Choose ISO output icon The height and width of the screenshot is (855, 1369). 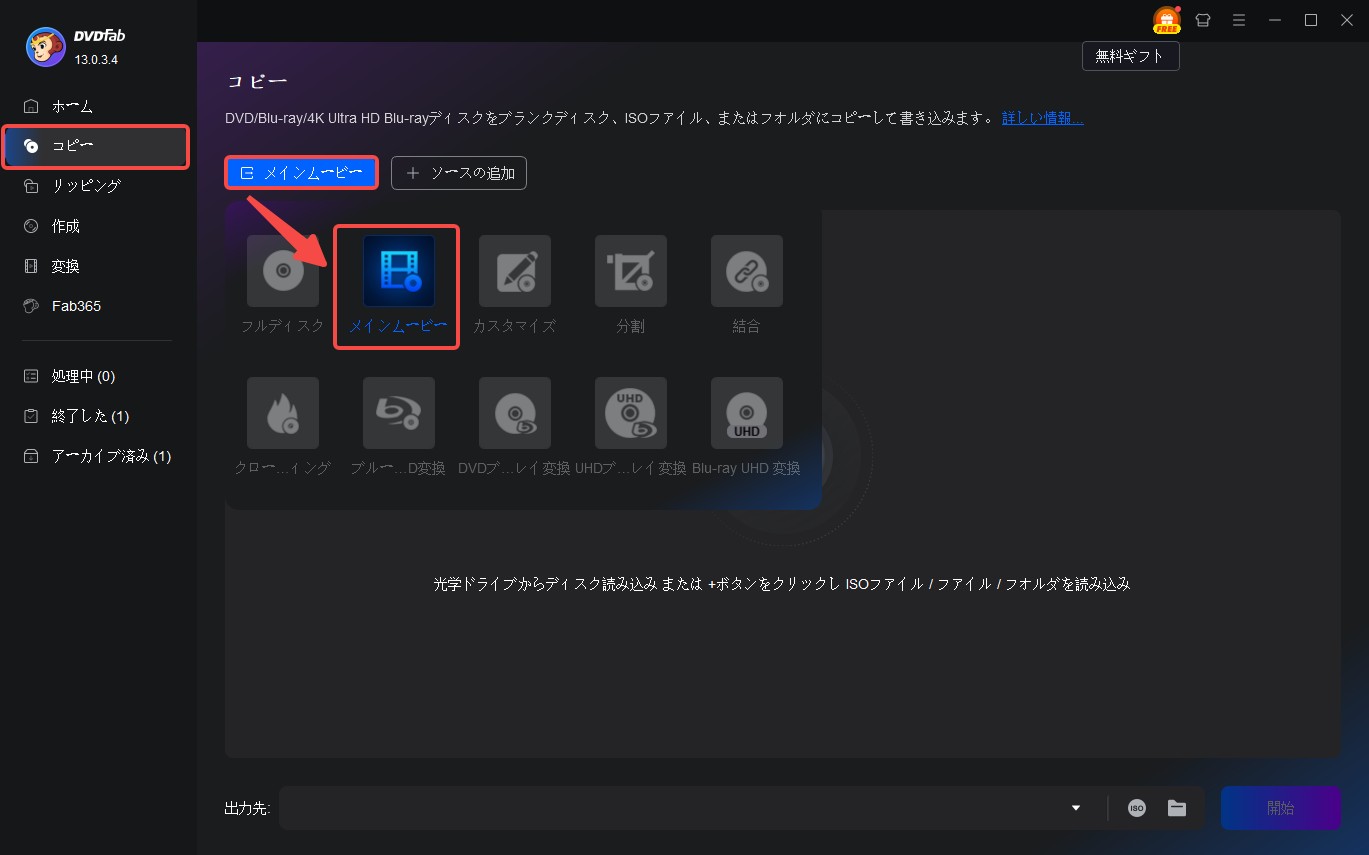point(1137,808)
